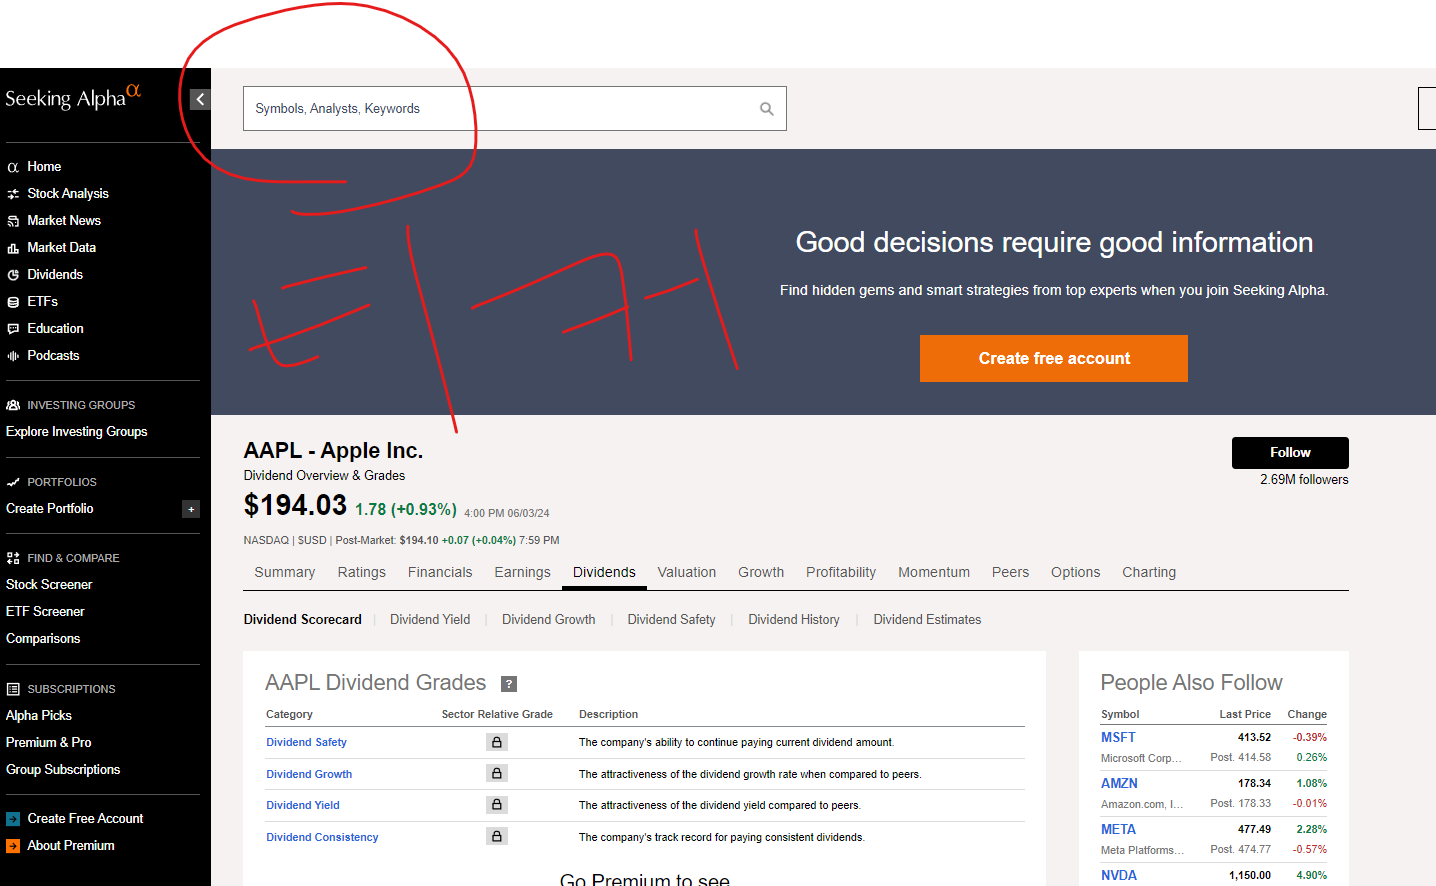Click the lock icon for Dividend Yield
The width and height of the screenshot is (1436, 886).
pyautogui.click(x=497, y=804)
